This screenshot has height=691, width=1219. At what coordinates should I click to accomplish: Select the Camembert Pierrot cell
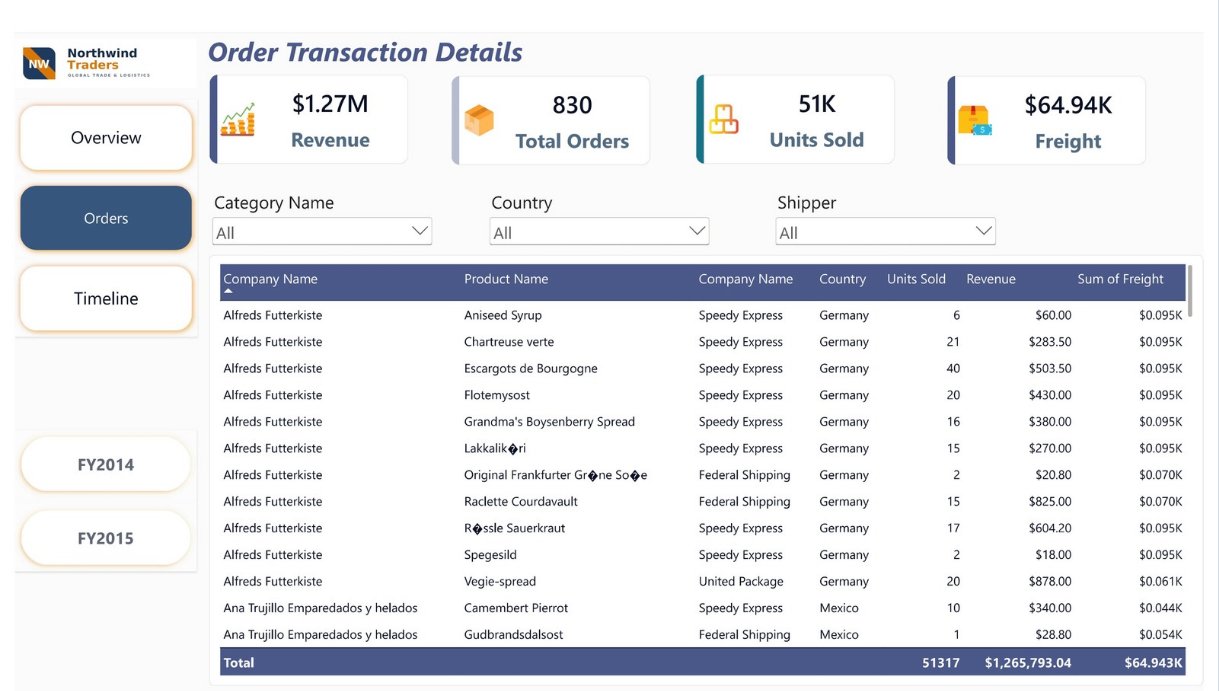[x=516, y=608]
